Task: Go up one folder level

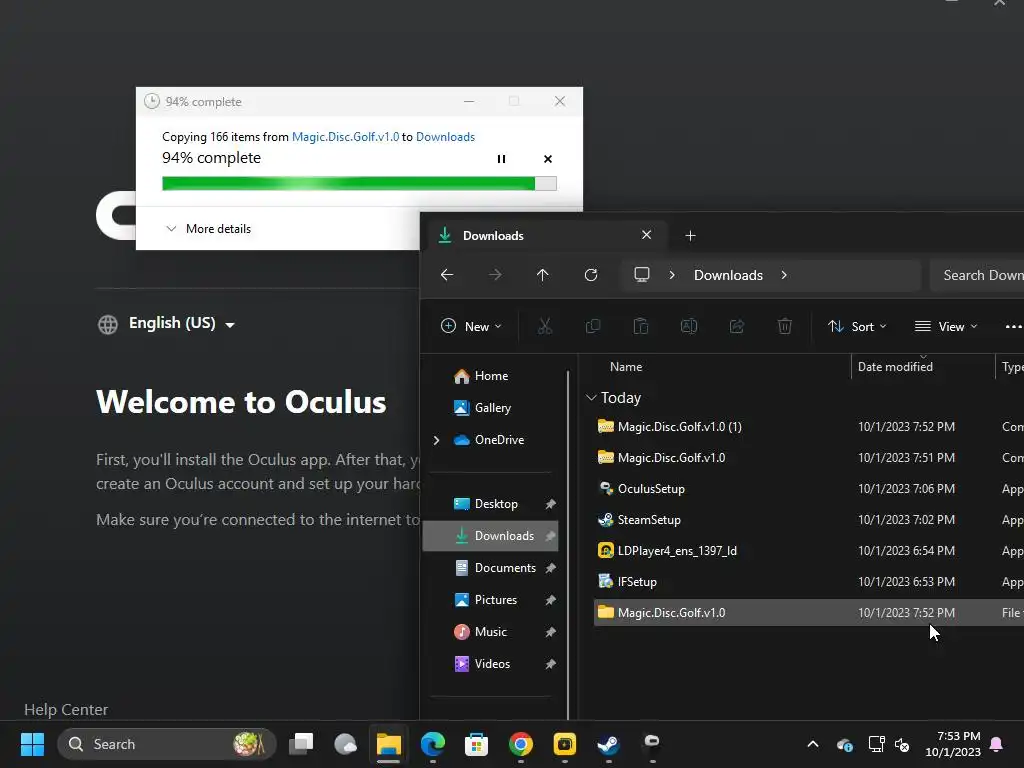Action: tap(543, 275)
